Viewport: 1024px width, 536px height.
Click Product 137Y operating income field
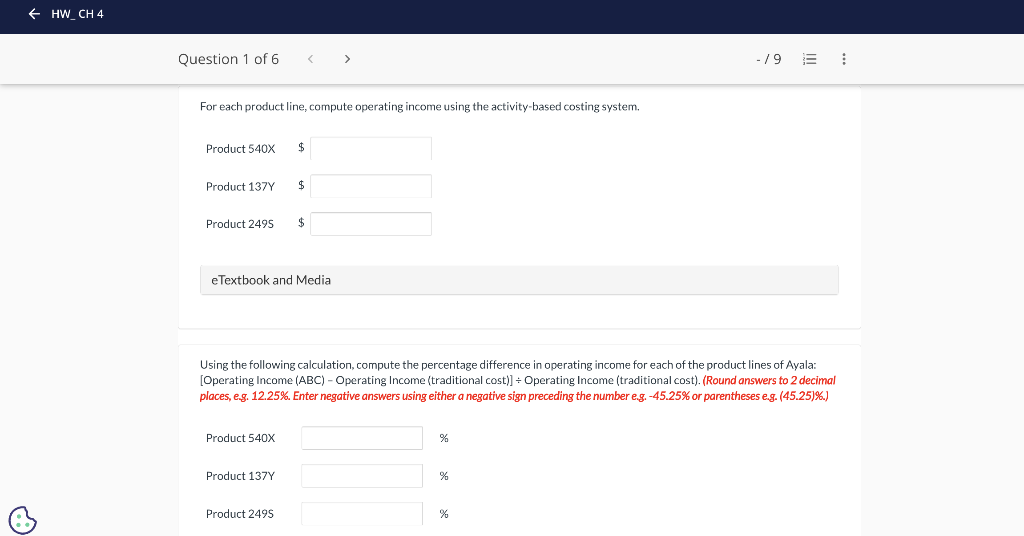(x=371, y=186)
